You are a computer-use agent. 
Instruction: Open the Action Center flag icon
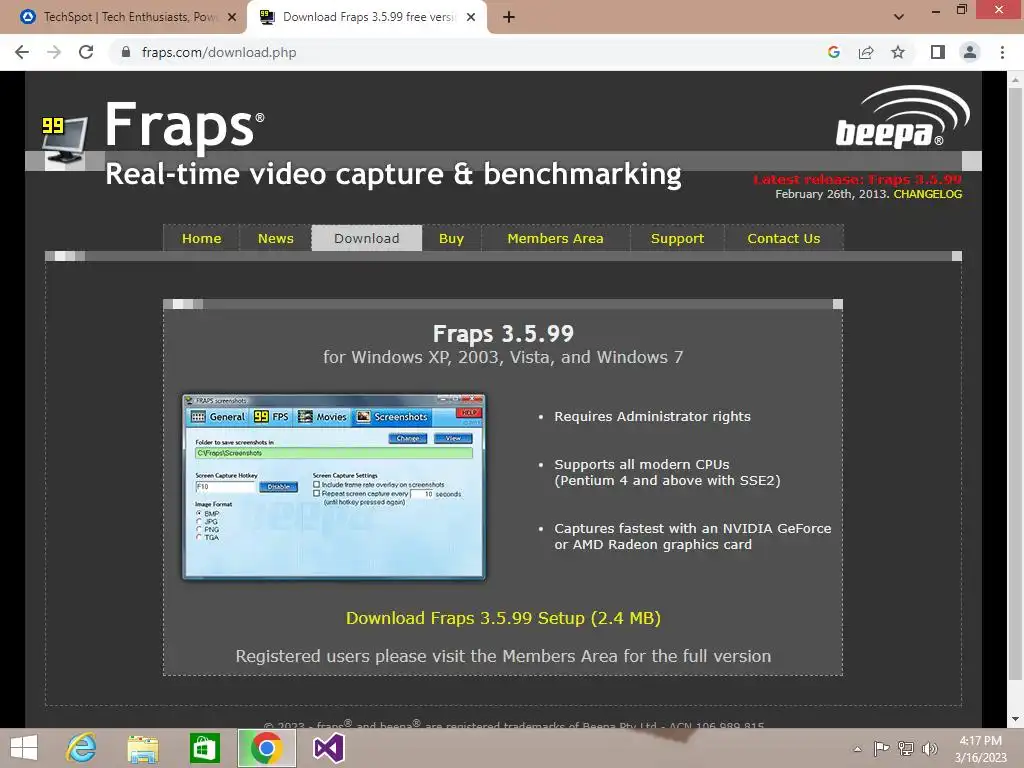pos(881,748)
